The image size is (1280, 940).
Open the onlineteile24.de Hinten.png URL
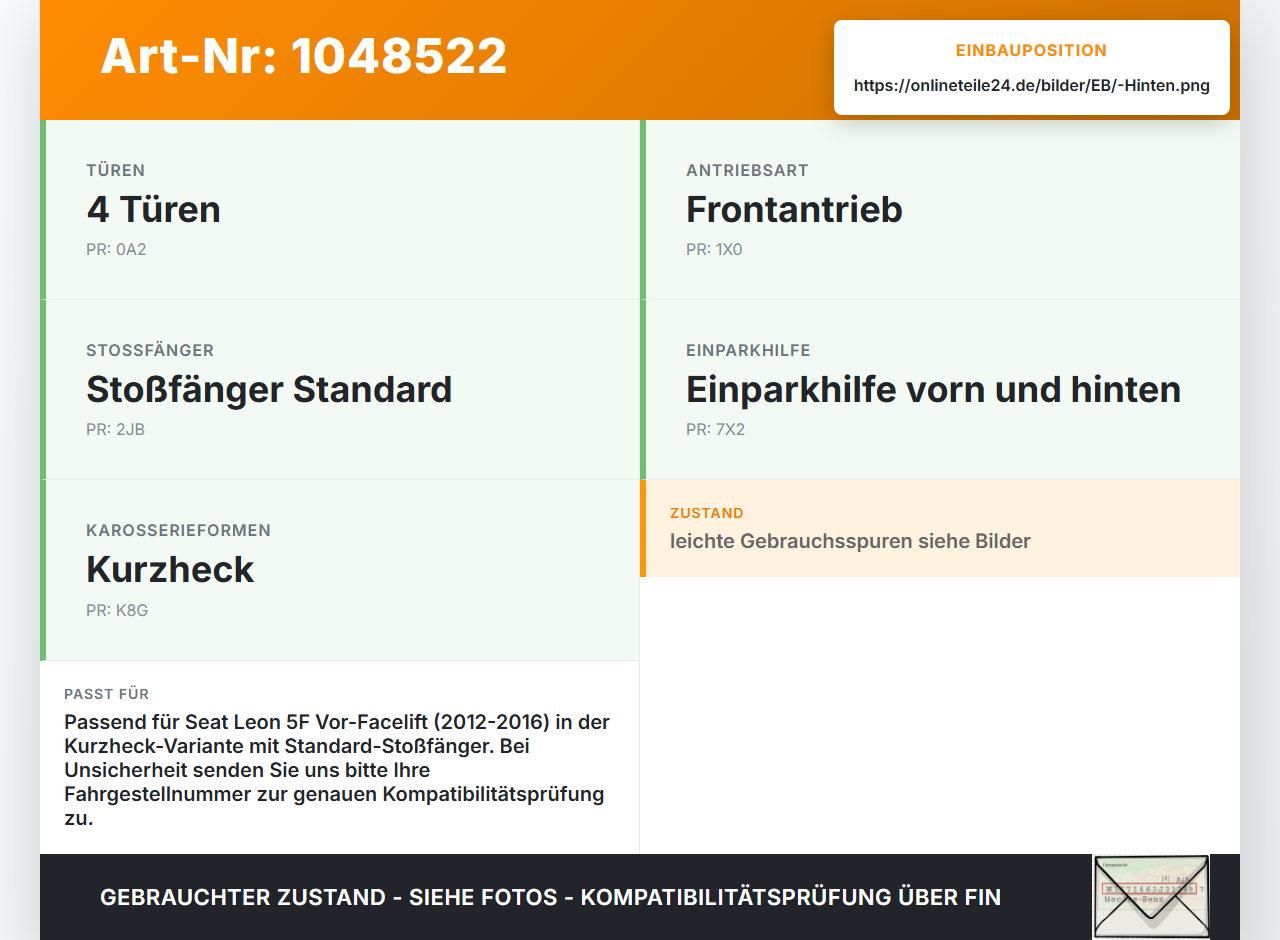[x=1032, y=86]
